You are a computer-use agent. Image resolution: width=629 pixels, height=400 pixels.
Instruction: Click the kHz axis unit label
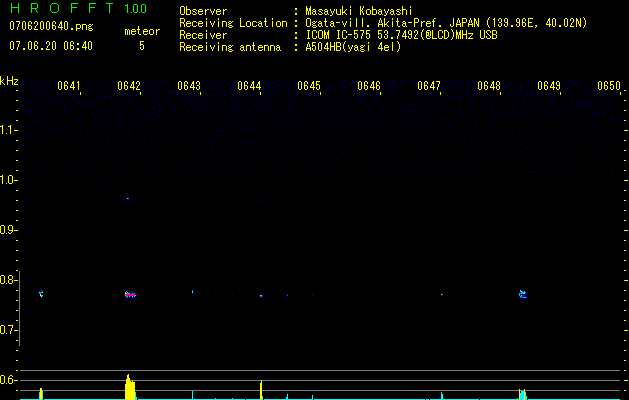point(9,81)
